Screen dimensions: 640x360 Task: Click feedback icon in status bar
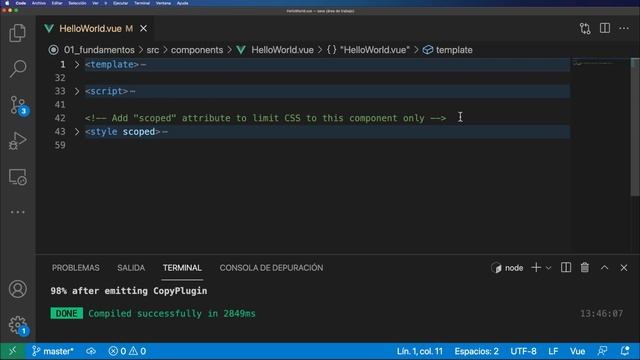[x=602, y=351]
